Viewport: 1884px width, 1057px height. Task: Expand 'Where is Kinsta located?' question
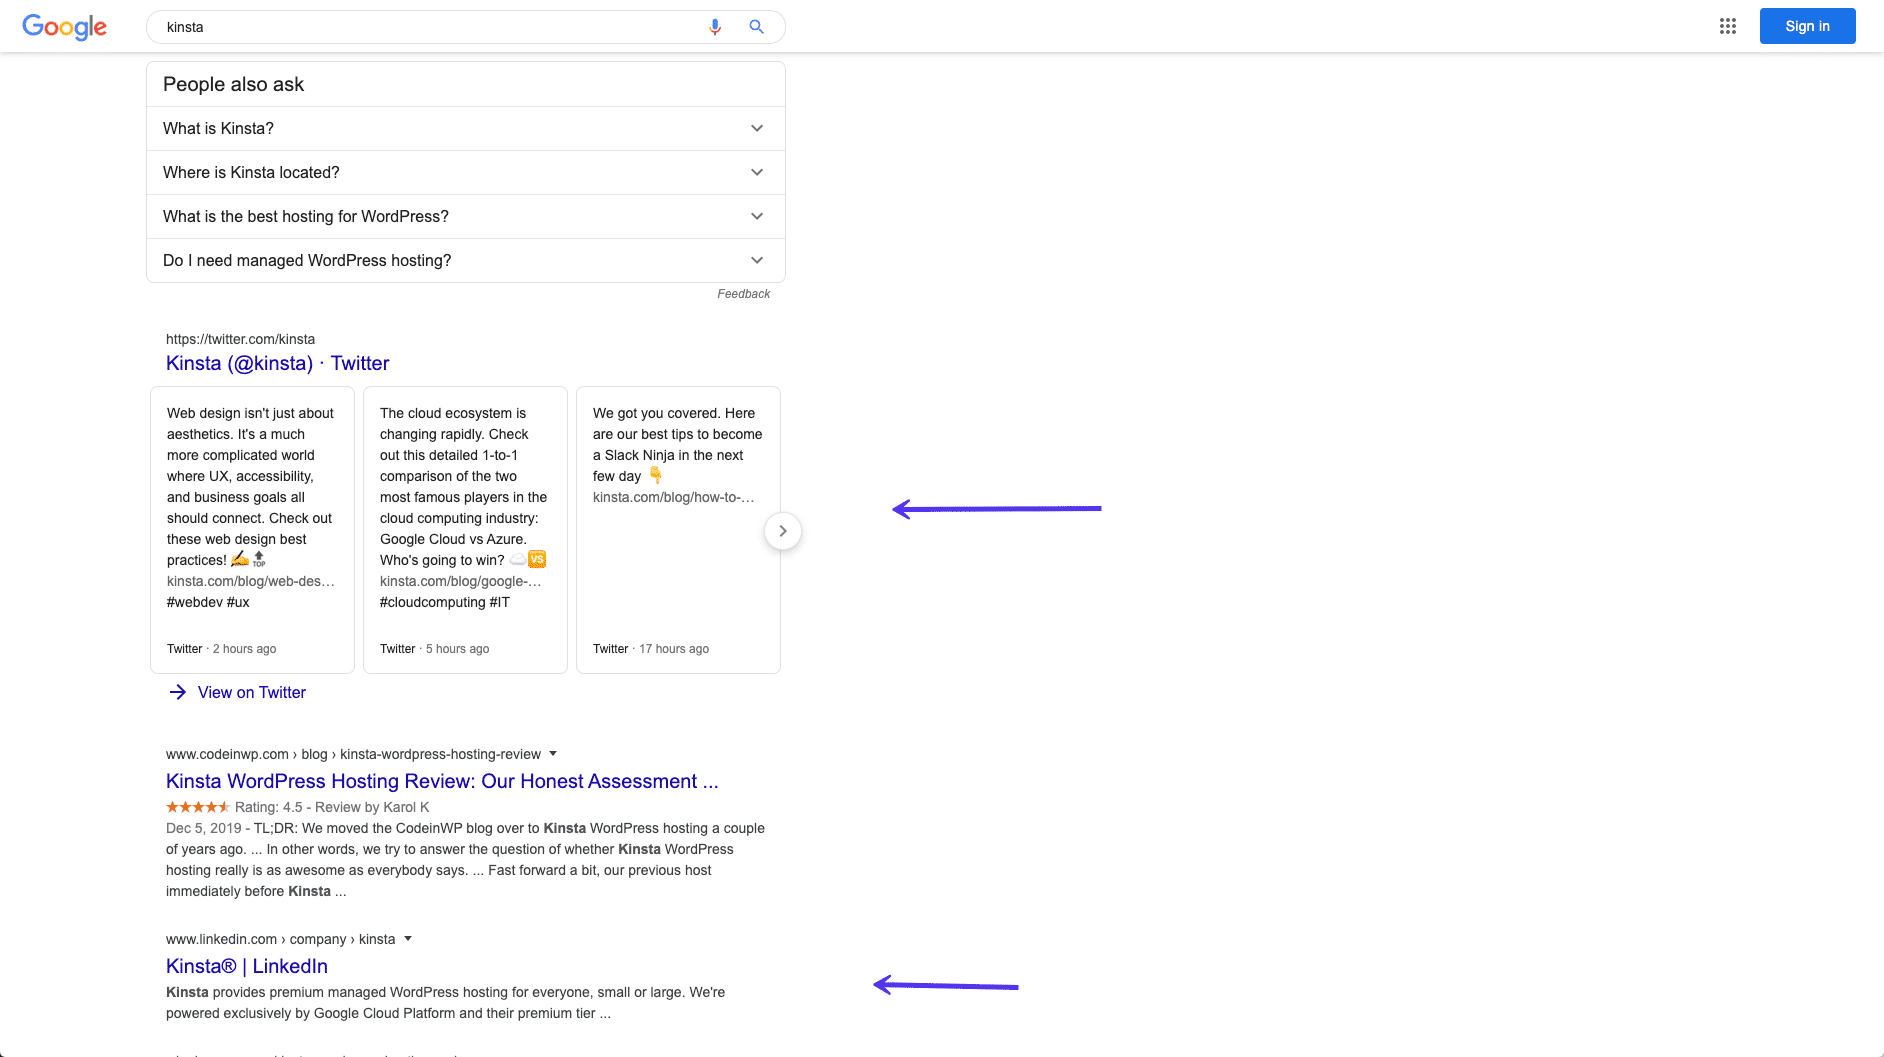[x=466, y=172]
